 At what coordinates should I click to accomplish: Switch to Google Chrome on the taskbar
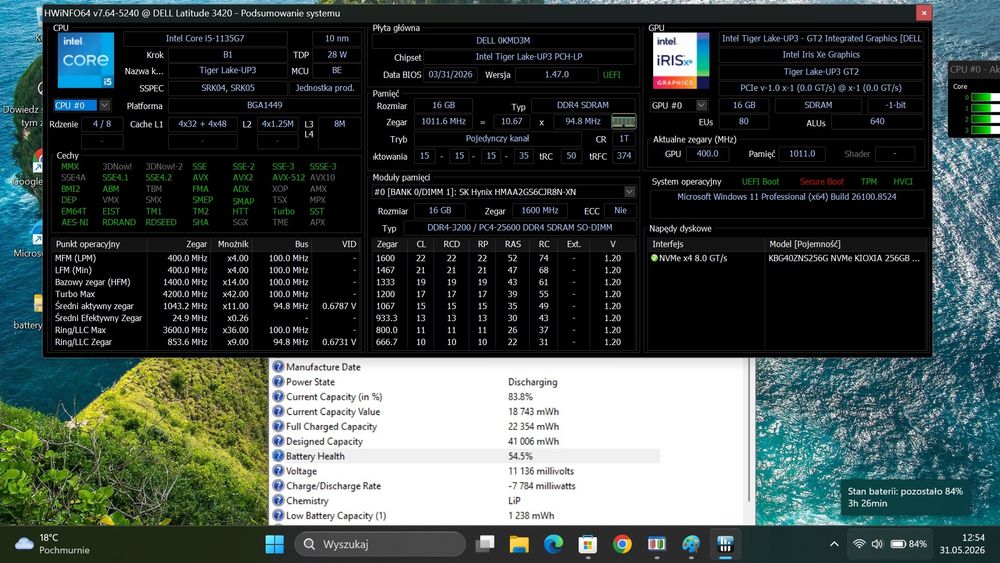[x=622, y=544]
